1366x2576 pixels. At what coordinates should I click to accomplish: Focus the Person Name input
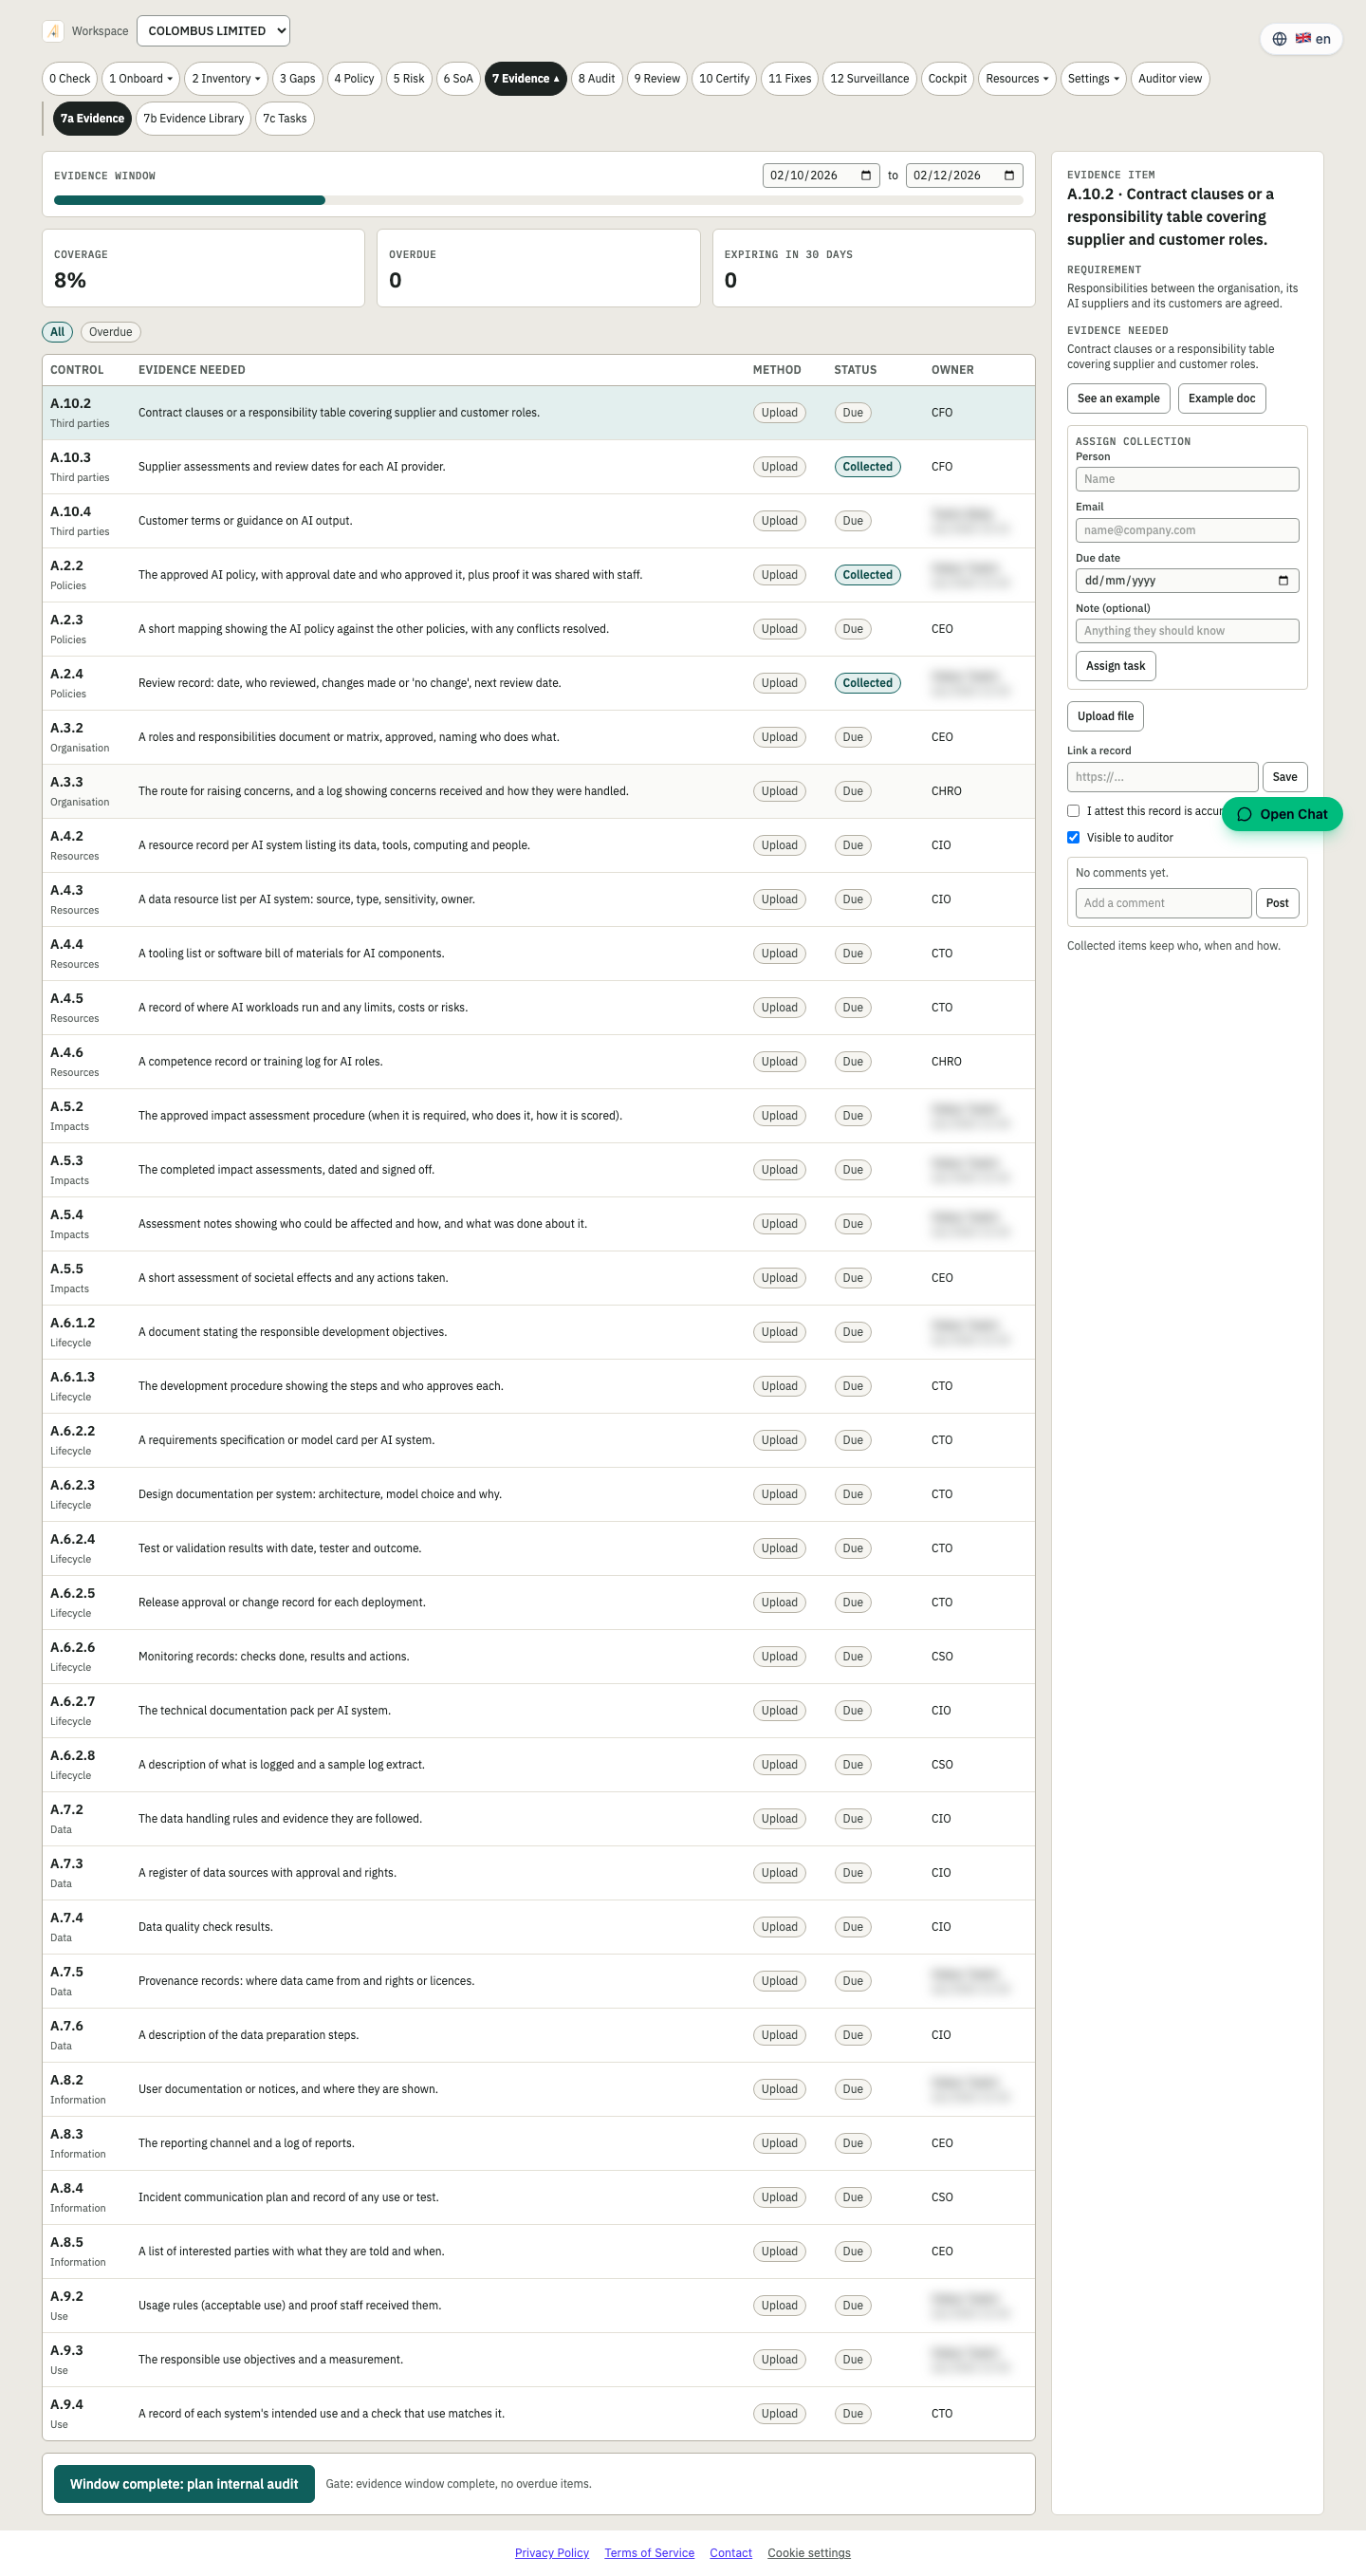(1187, 479)
